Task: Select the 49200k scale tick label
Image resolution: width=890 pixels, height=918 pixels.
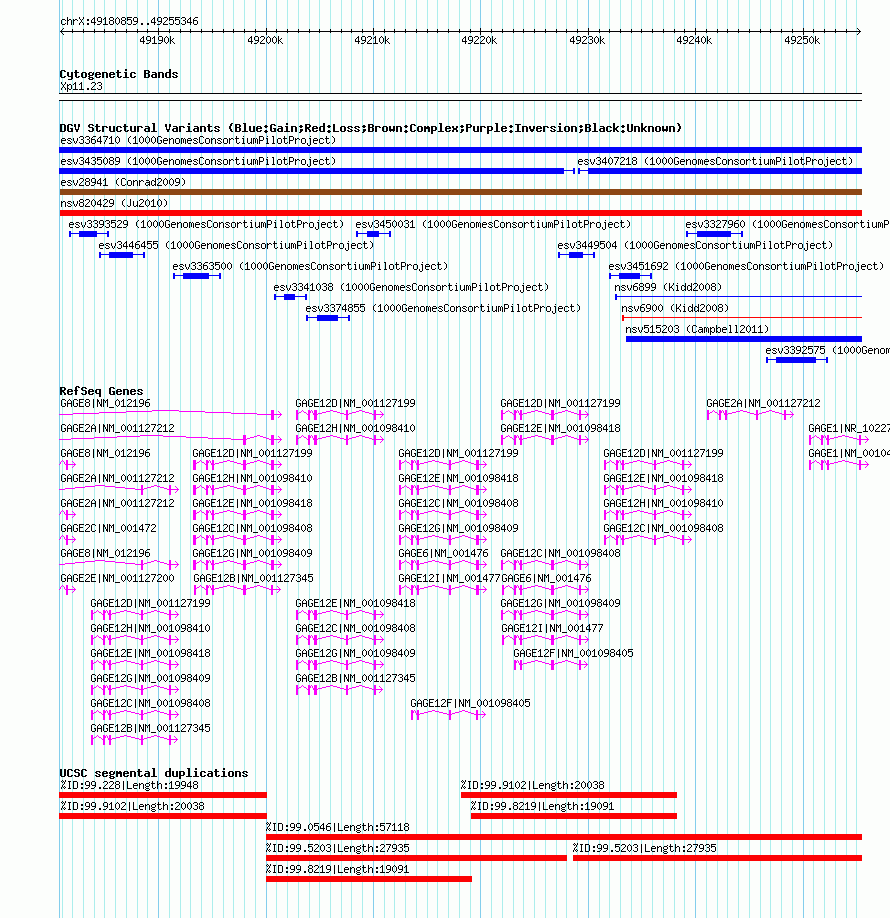Action: click(x=265, y=40)
